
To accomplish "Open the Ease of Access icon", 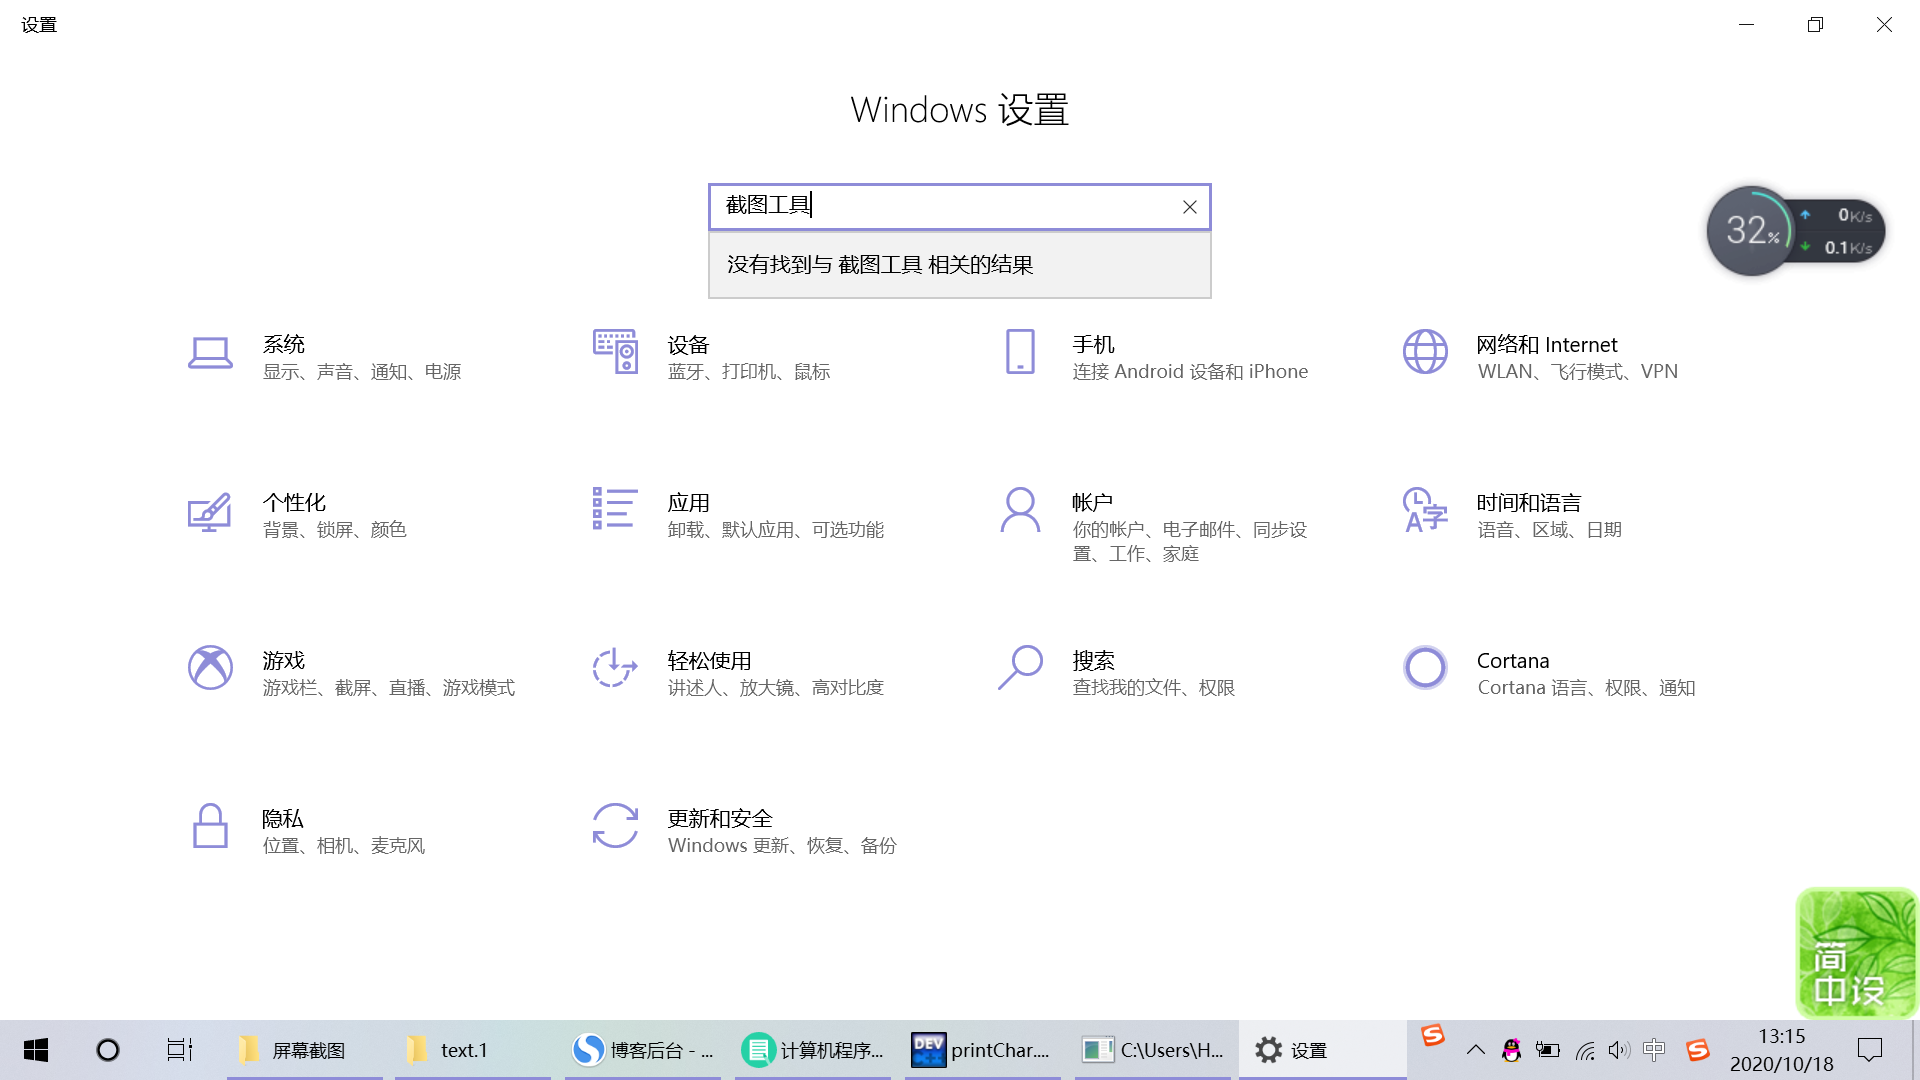I will point(615,668).
